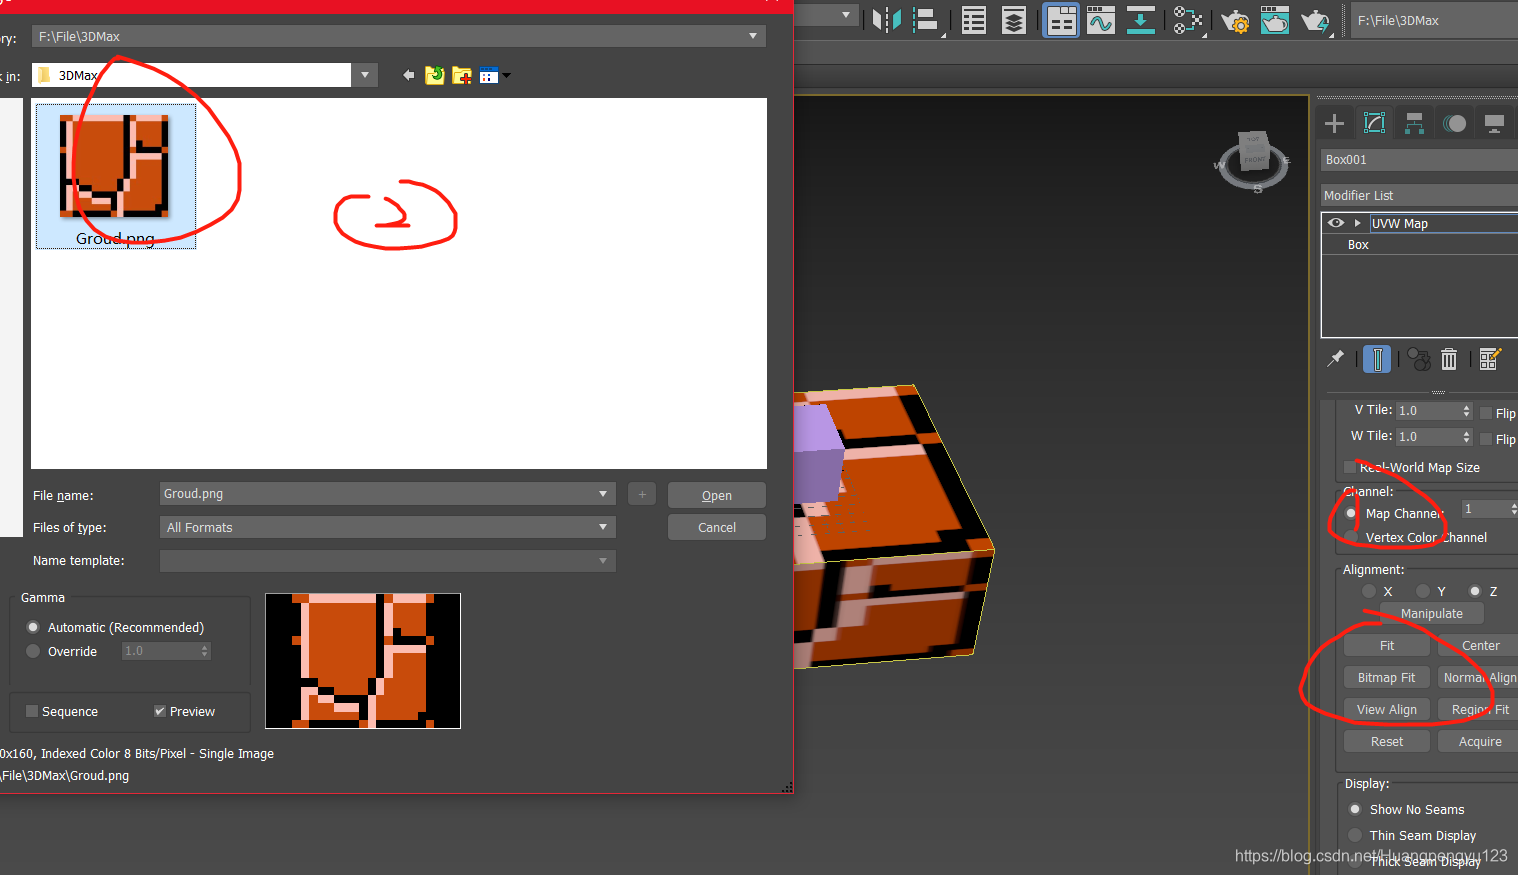Click Make Unique icon below the modifier stack
The image size is (1518, 875).
[x=1418, y=359]
